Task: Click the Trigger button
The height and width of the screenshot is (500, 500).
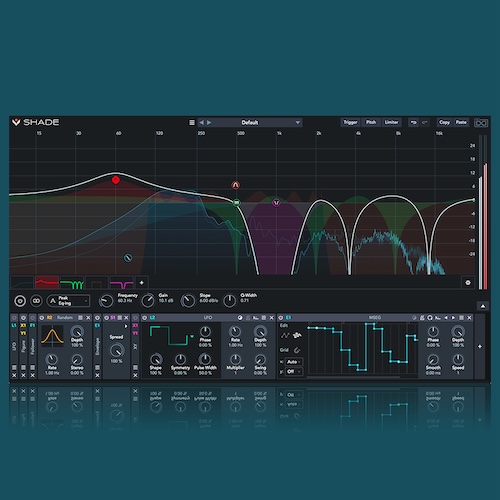Action: (350, 122)
